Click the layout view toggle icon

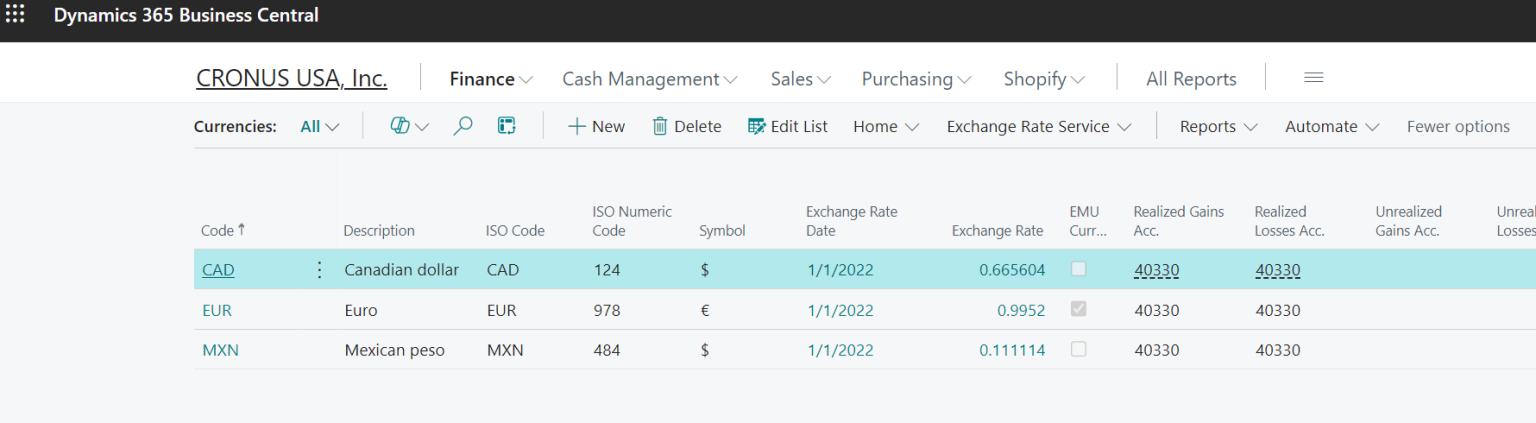507,126
